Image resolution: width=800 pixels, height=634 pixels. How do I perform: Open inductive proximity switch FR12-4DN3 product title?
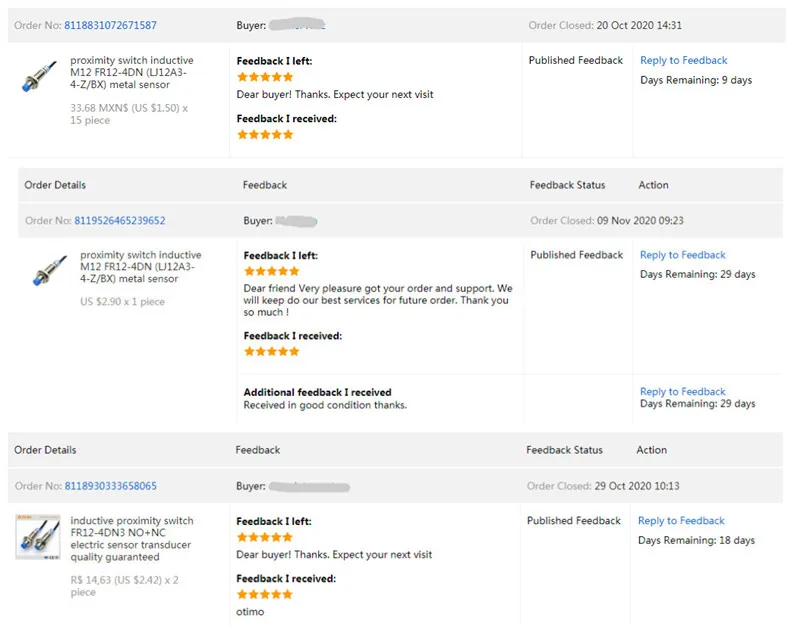132,539
